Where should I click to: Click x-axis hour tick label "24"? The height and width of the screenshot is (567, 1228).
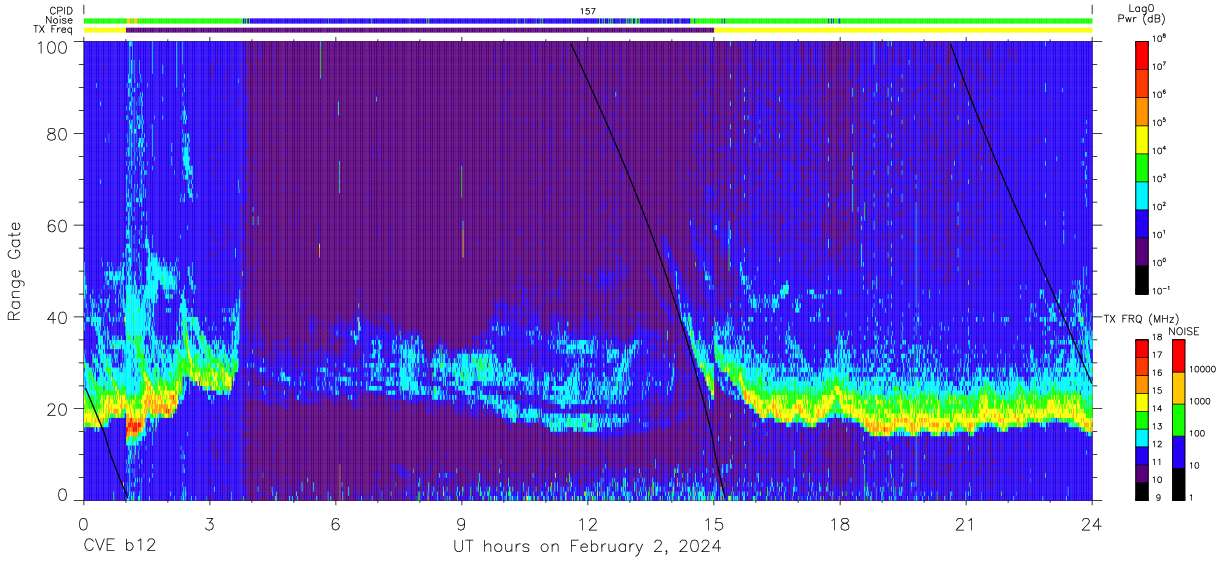1092,523
